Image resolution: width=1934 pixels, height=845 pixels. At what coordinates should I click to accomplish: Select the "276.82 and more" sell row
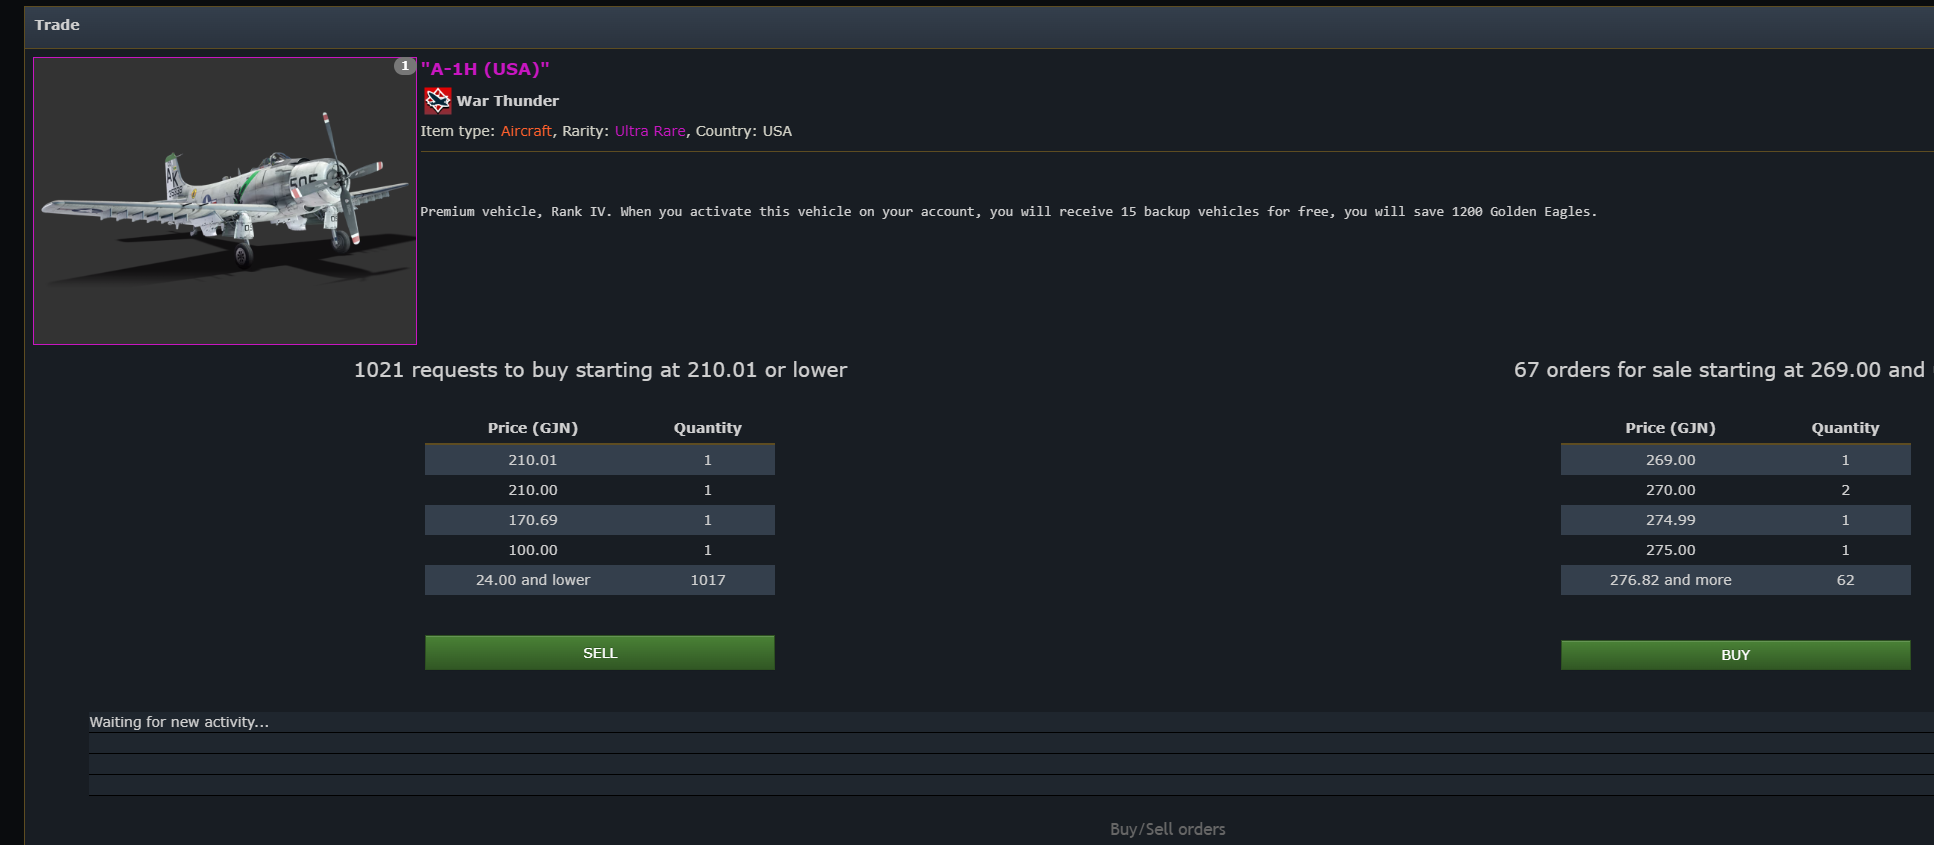click(x=1735, y=580)
